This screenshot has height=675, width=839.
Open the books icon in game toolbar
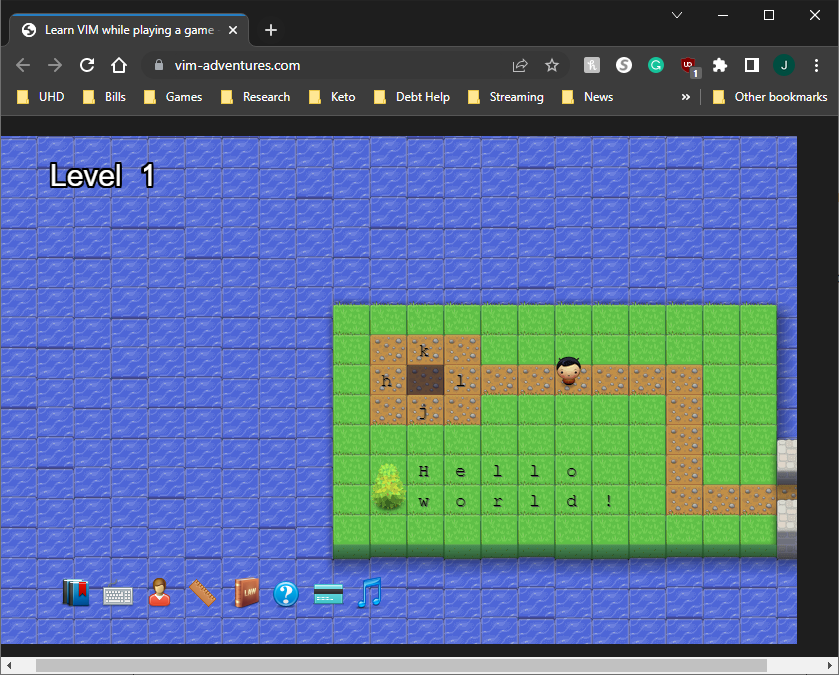(x=76, y=593)
